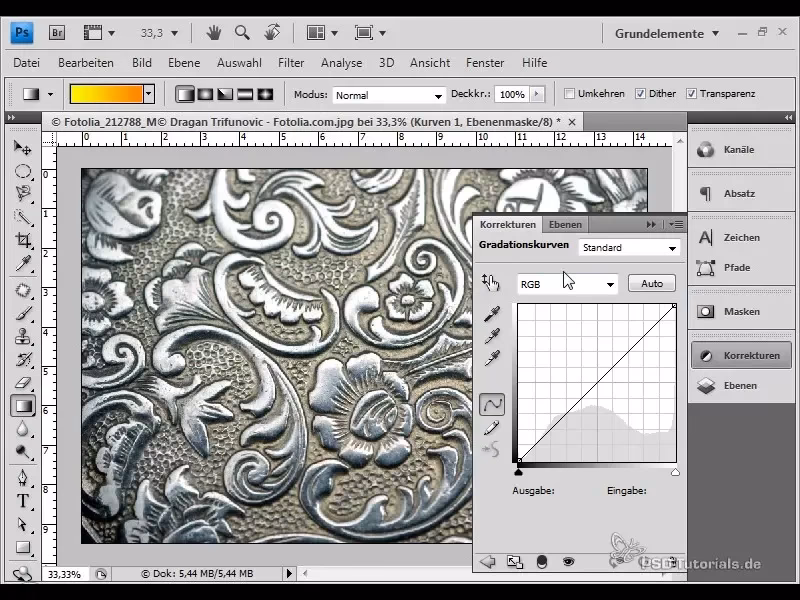Select the Crop tool

click(22, 240)
